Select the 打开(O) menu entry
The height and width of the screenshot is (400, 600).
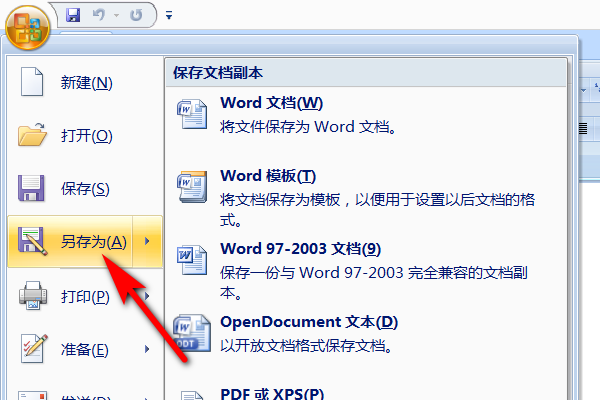(x=86, y=136)
